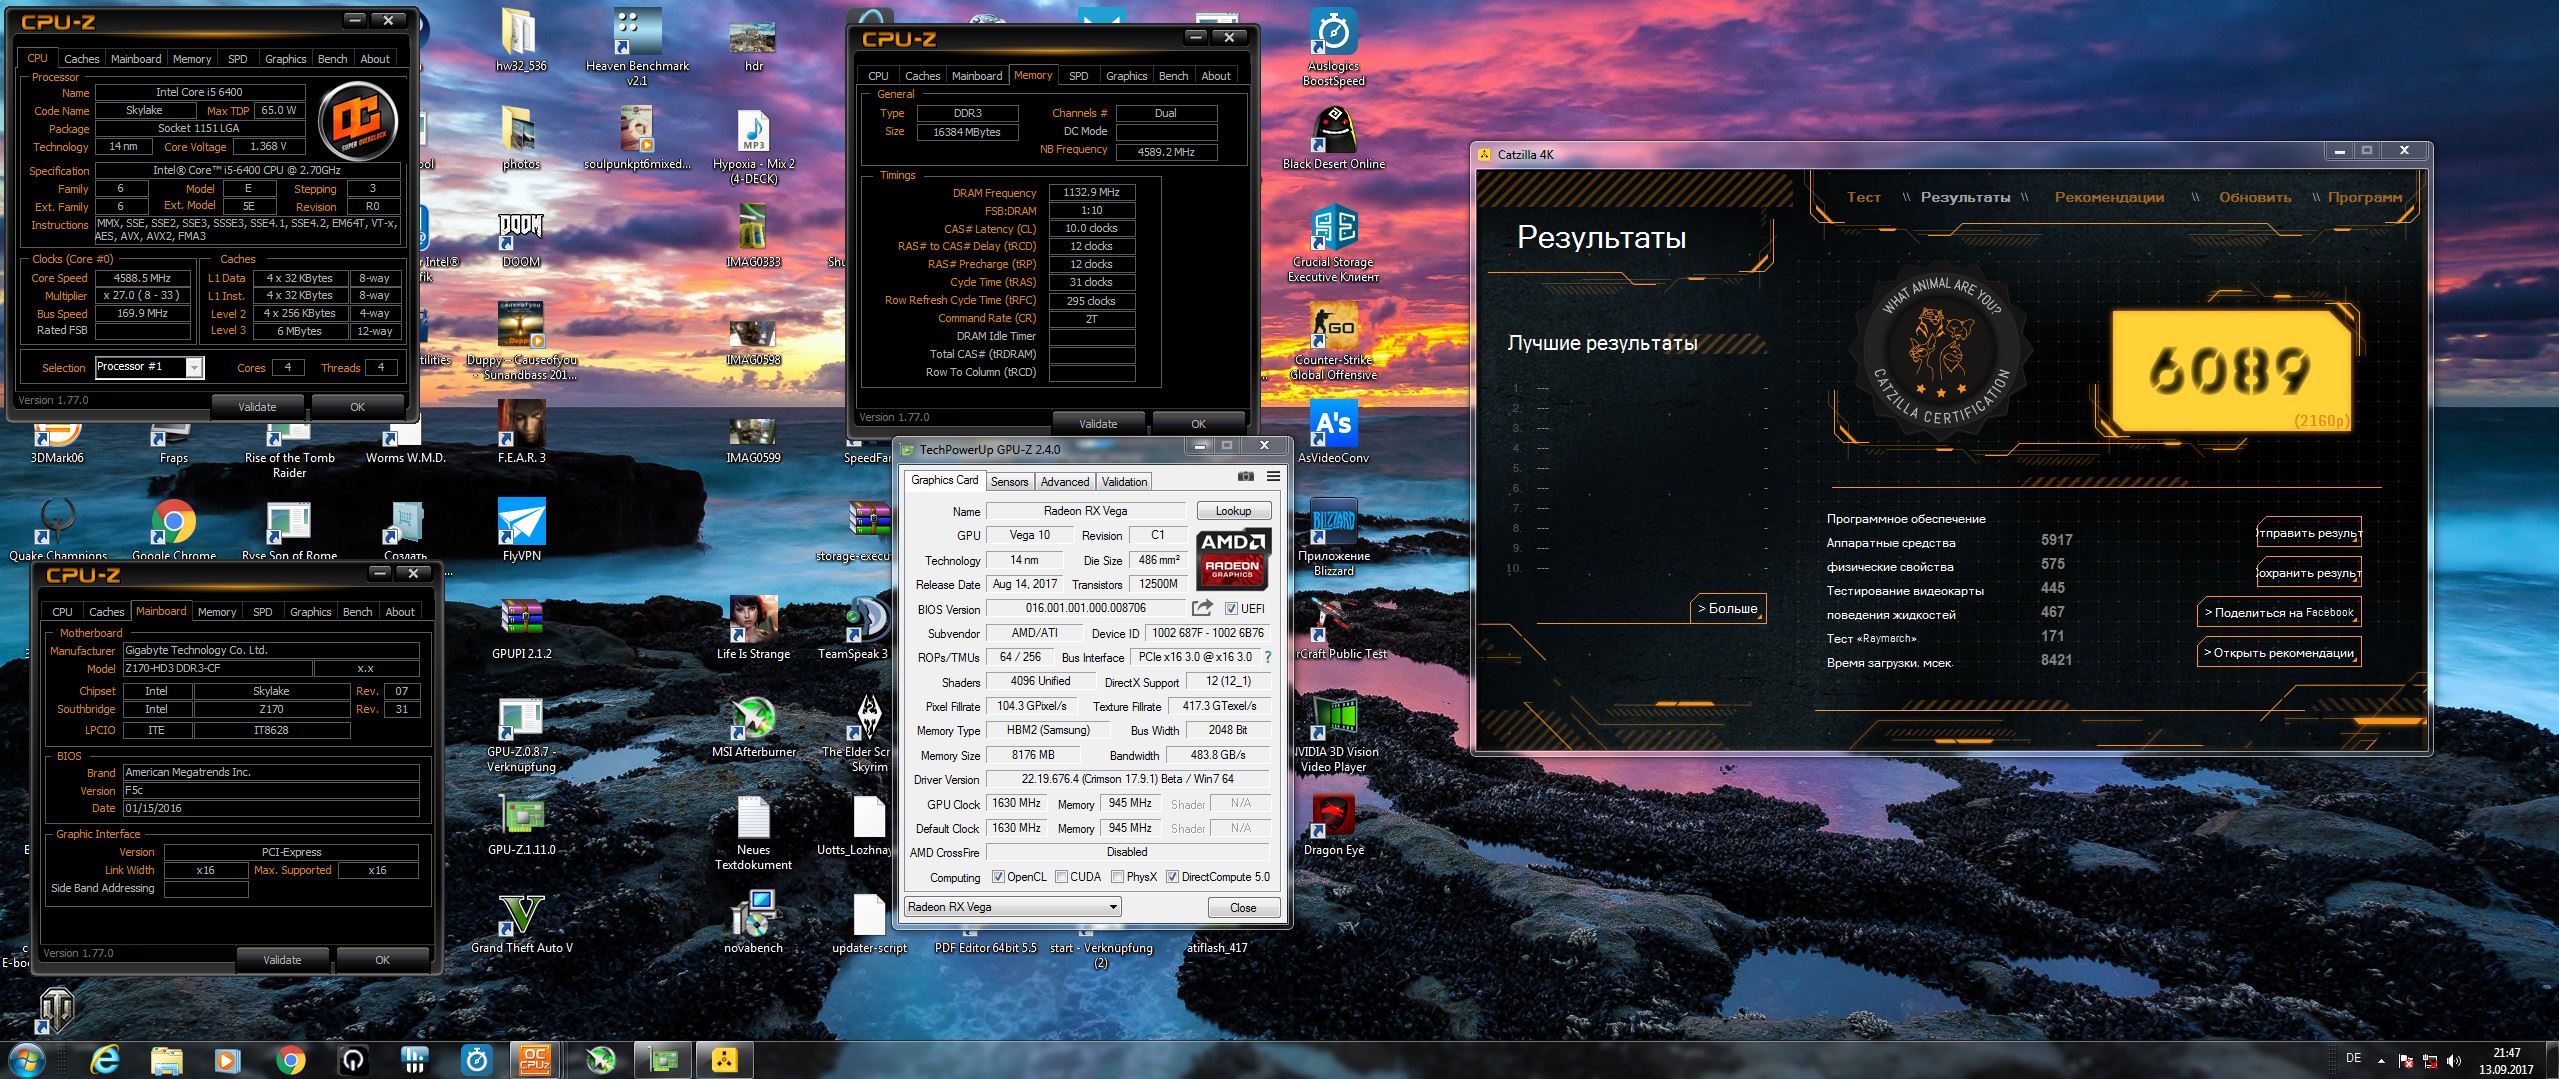The image size is (2559, 1079).
Task: Launch Auslogics BoostSpeed from the desktop
Action: click(1333, 46)
